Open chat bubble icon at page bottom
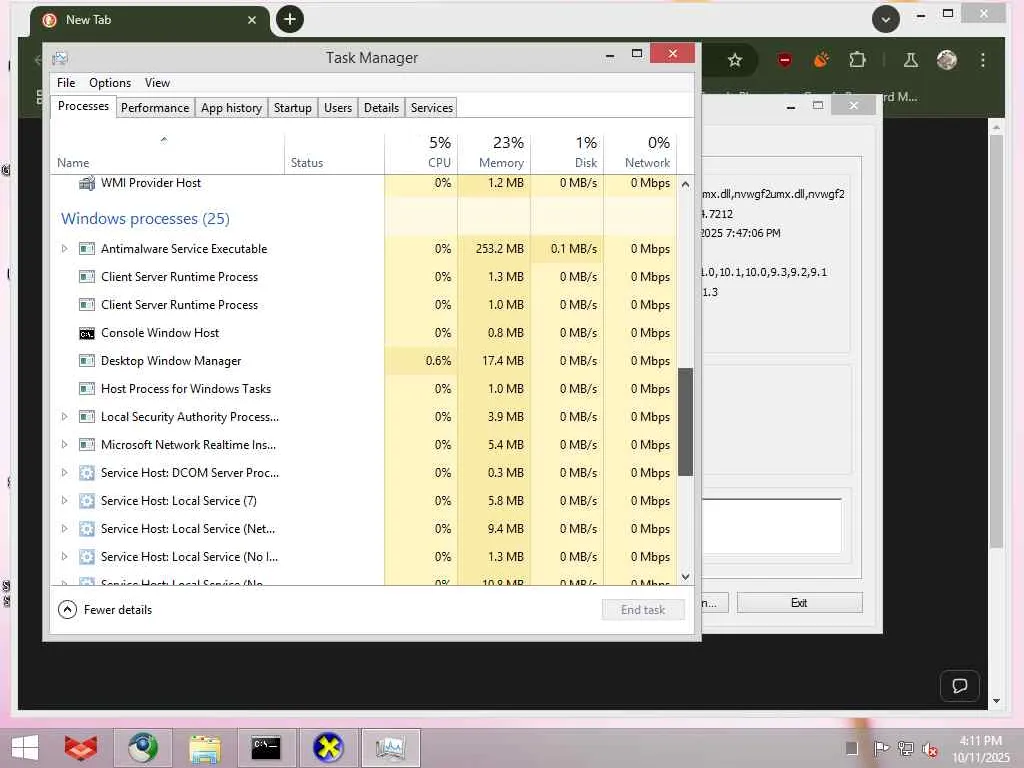The height and width of the screenshot is (768, 1024). click(x=959, y=686)
